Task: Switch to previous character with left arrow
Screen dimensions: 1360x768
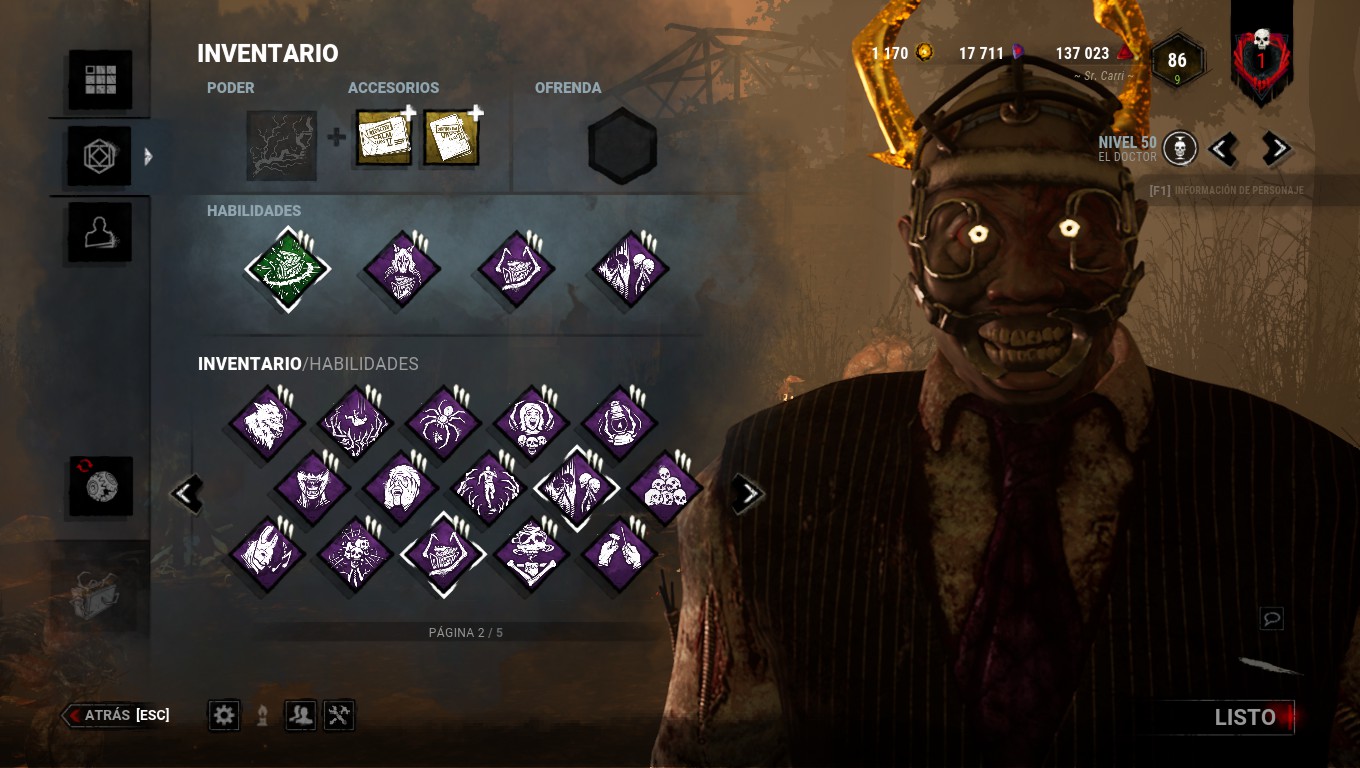Action: [1222, 149]
